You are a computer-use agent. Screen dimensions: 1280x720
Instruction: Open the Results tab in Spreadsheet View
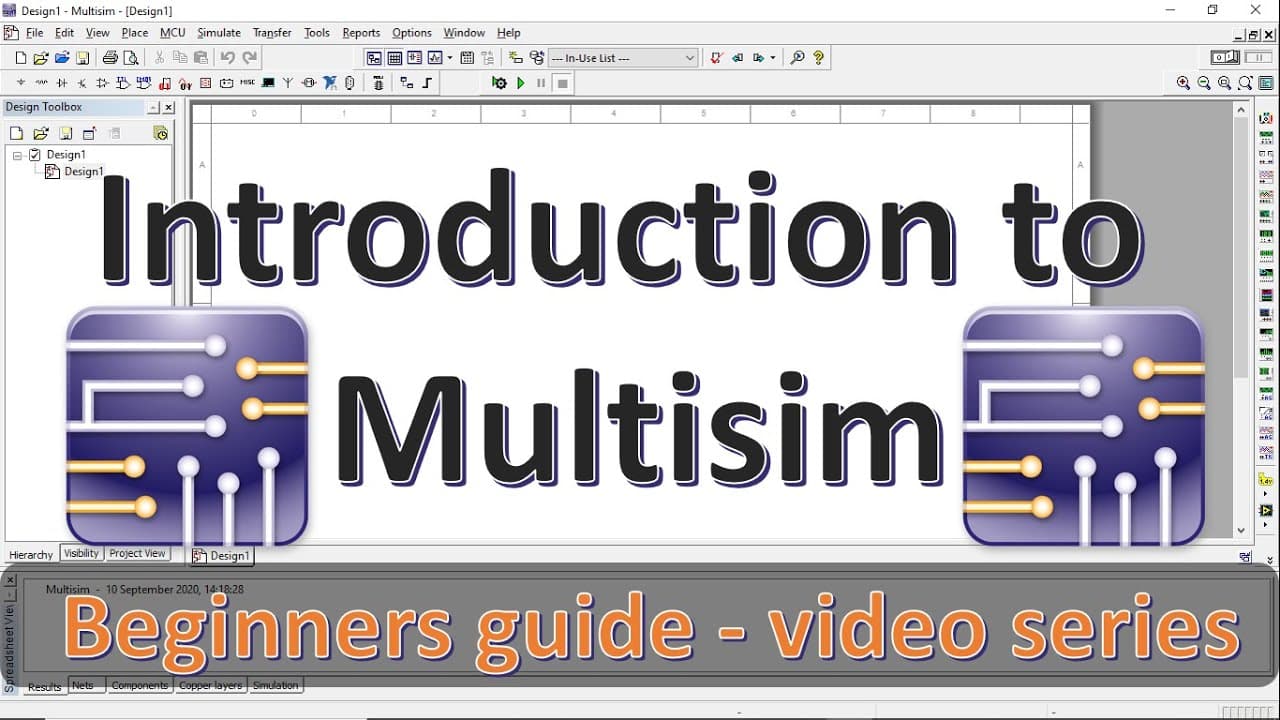[45, 686]
